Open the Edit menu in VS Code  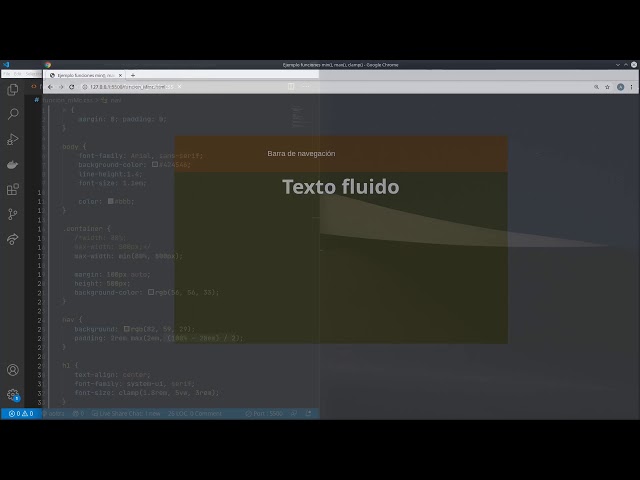click(18, 74)
